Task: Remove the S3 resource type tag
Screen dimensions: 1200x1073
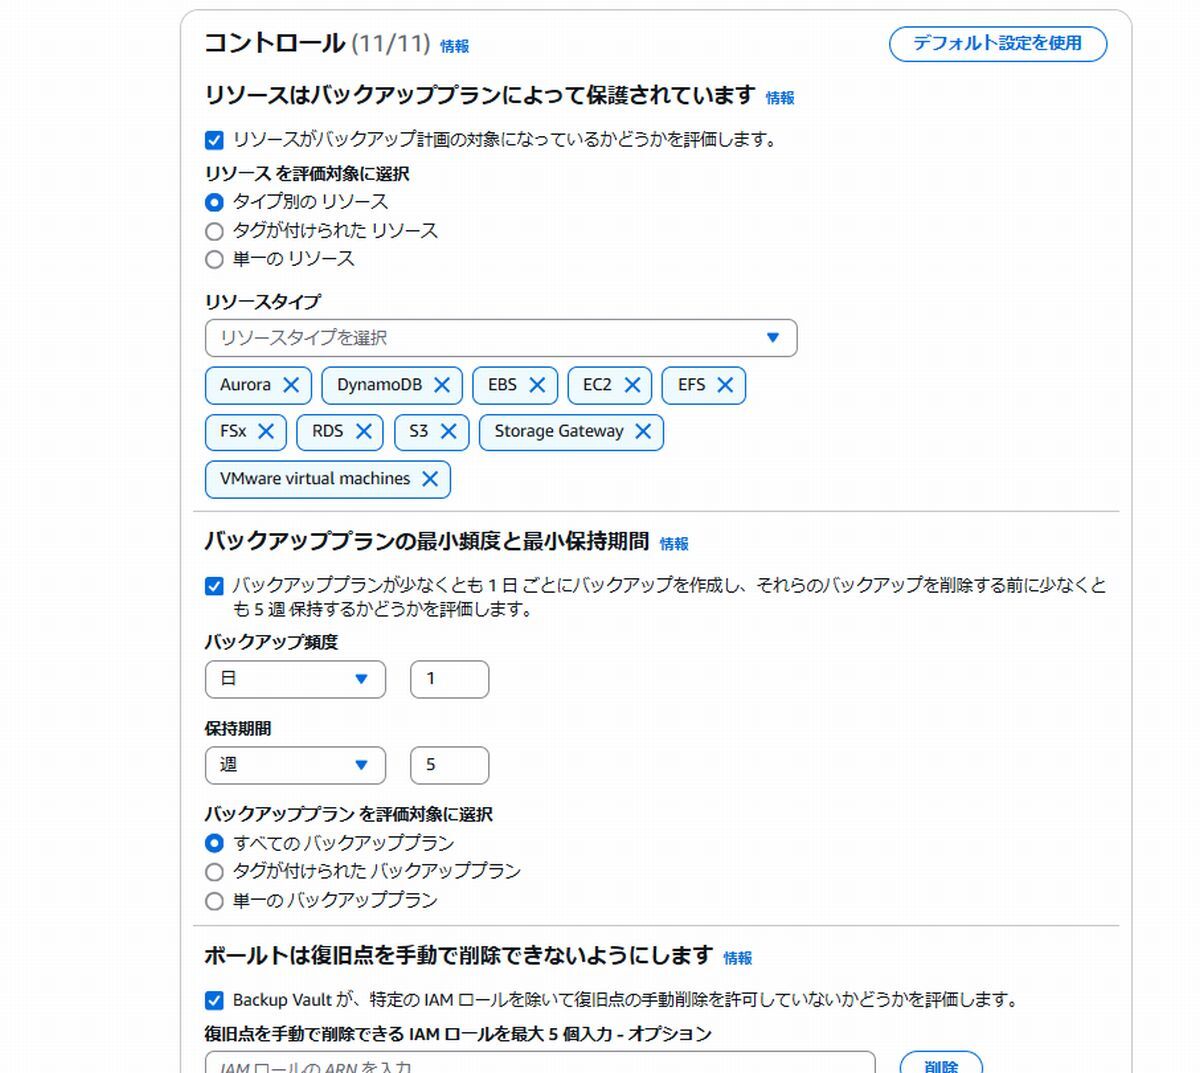Action: 448,431
